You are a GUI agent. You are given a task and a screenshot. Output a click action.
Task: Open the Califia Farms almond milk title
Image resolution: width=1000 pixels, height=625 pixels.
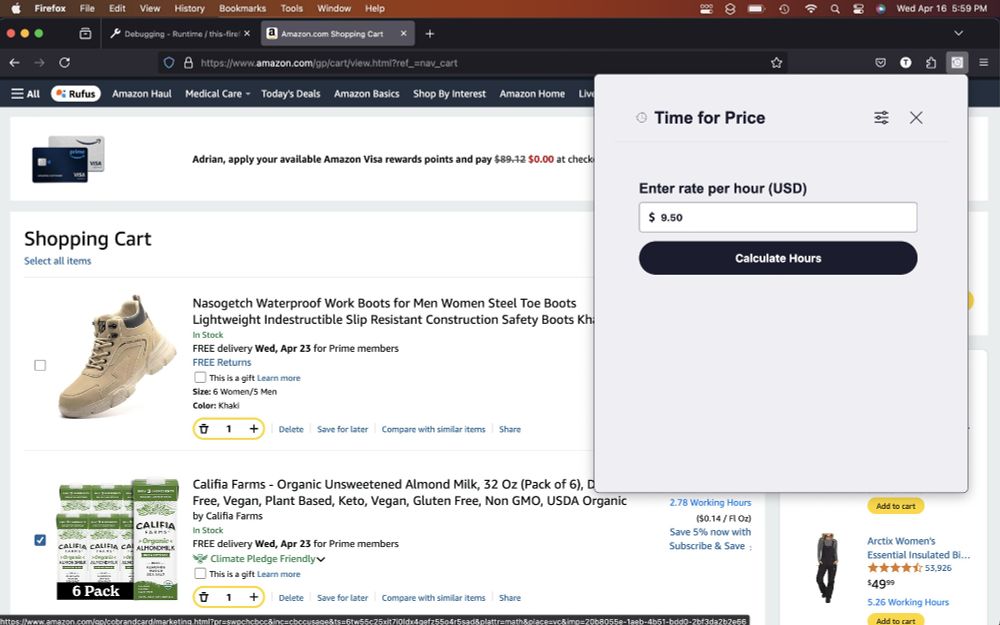click(409, 492)
